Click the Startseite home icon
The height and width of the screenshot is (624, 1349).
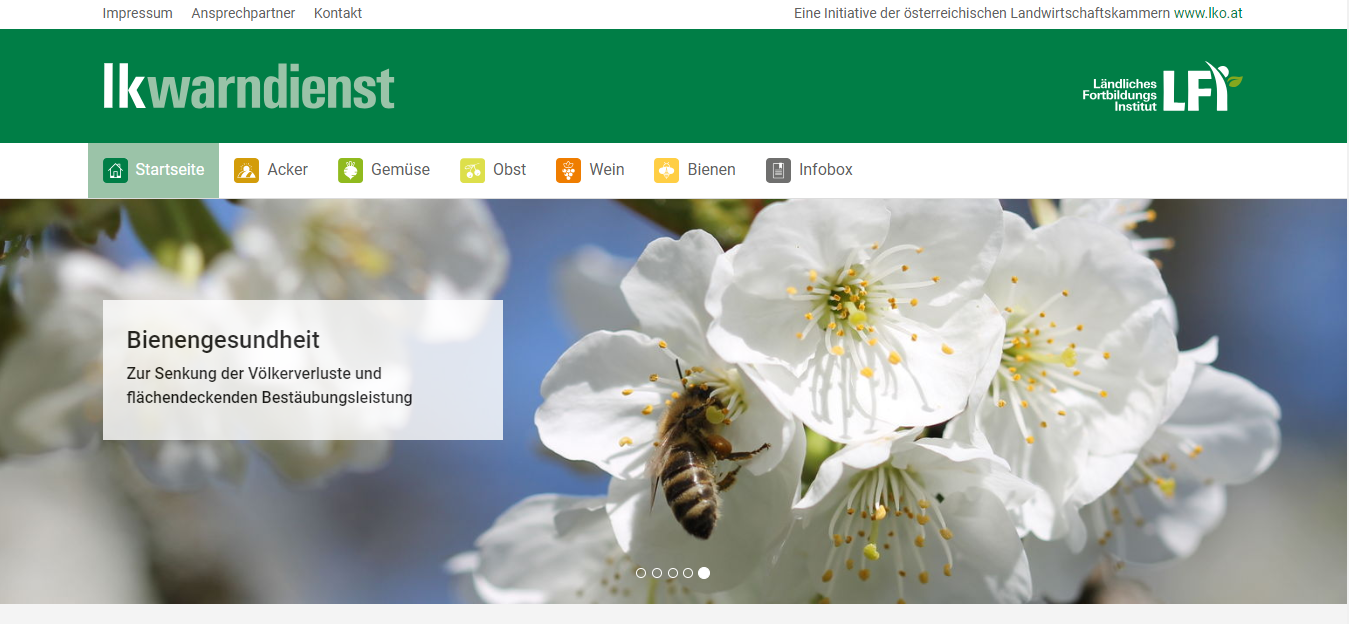click(115, 170)
